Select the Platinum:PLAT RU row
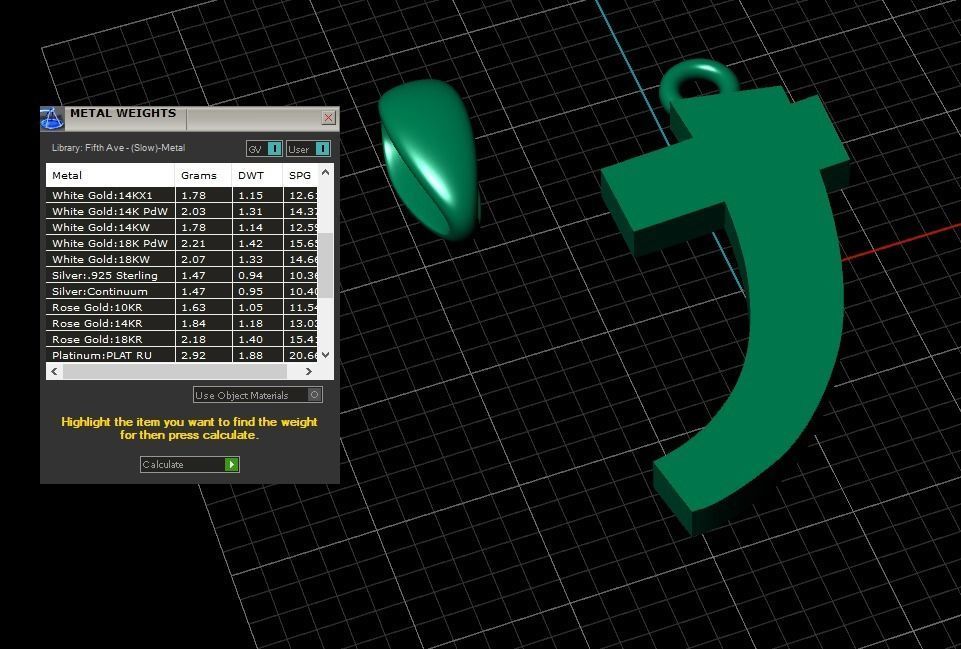The height and width of the screenshot is (649, 961). click(182, 355)
